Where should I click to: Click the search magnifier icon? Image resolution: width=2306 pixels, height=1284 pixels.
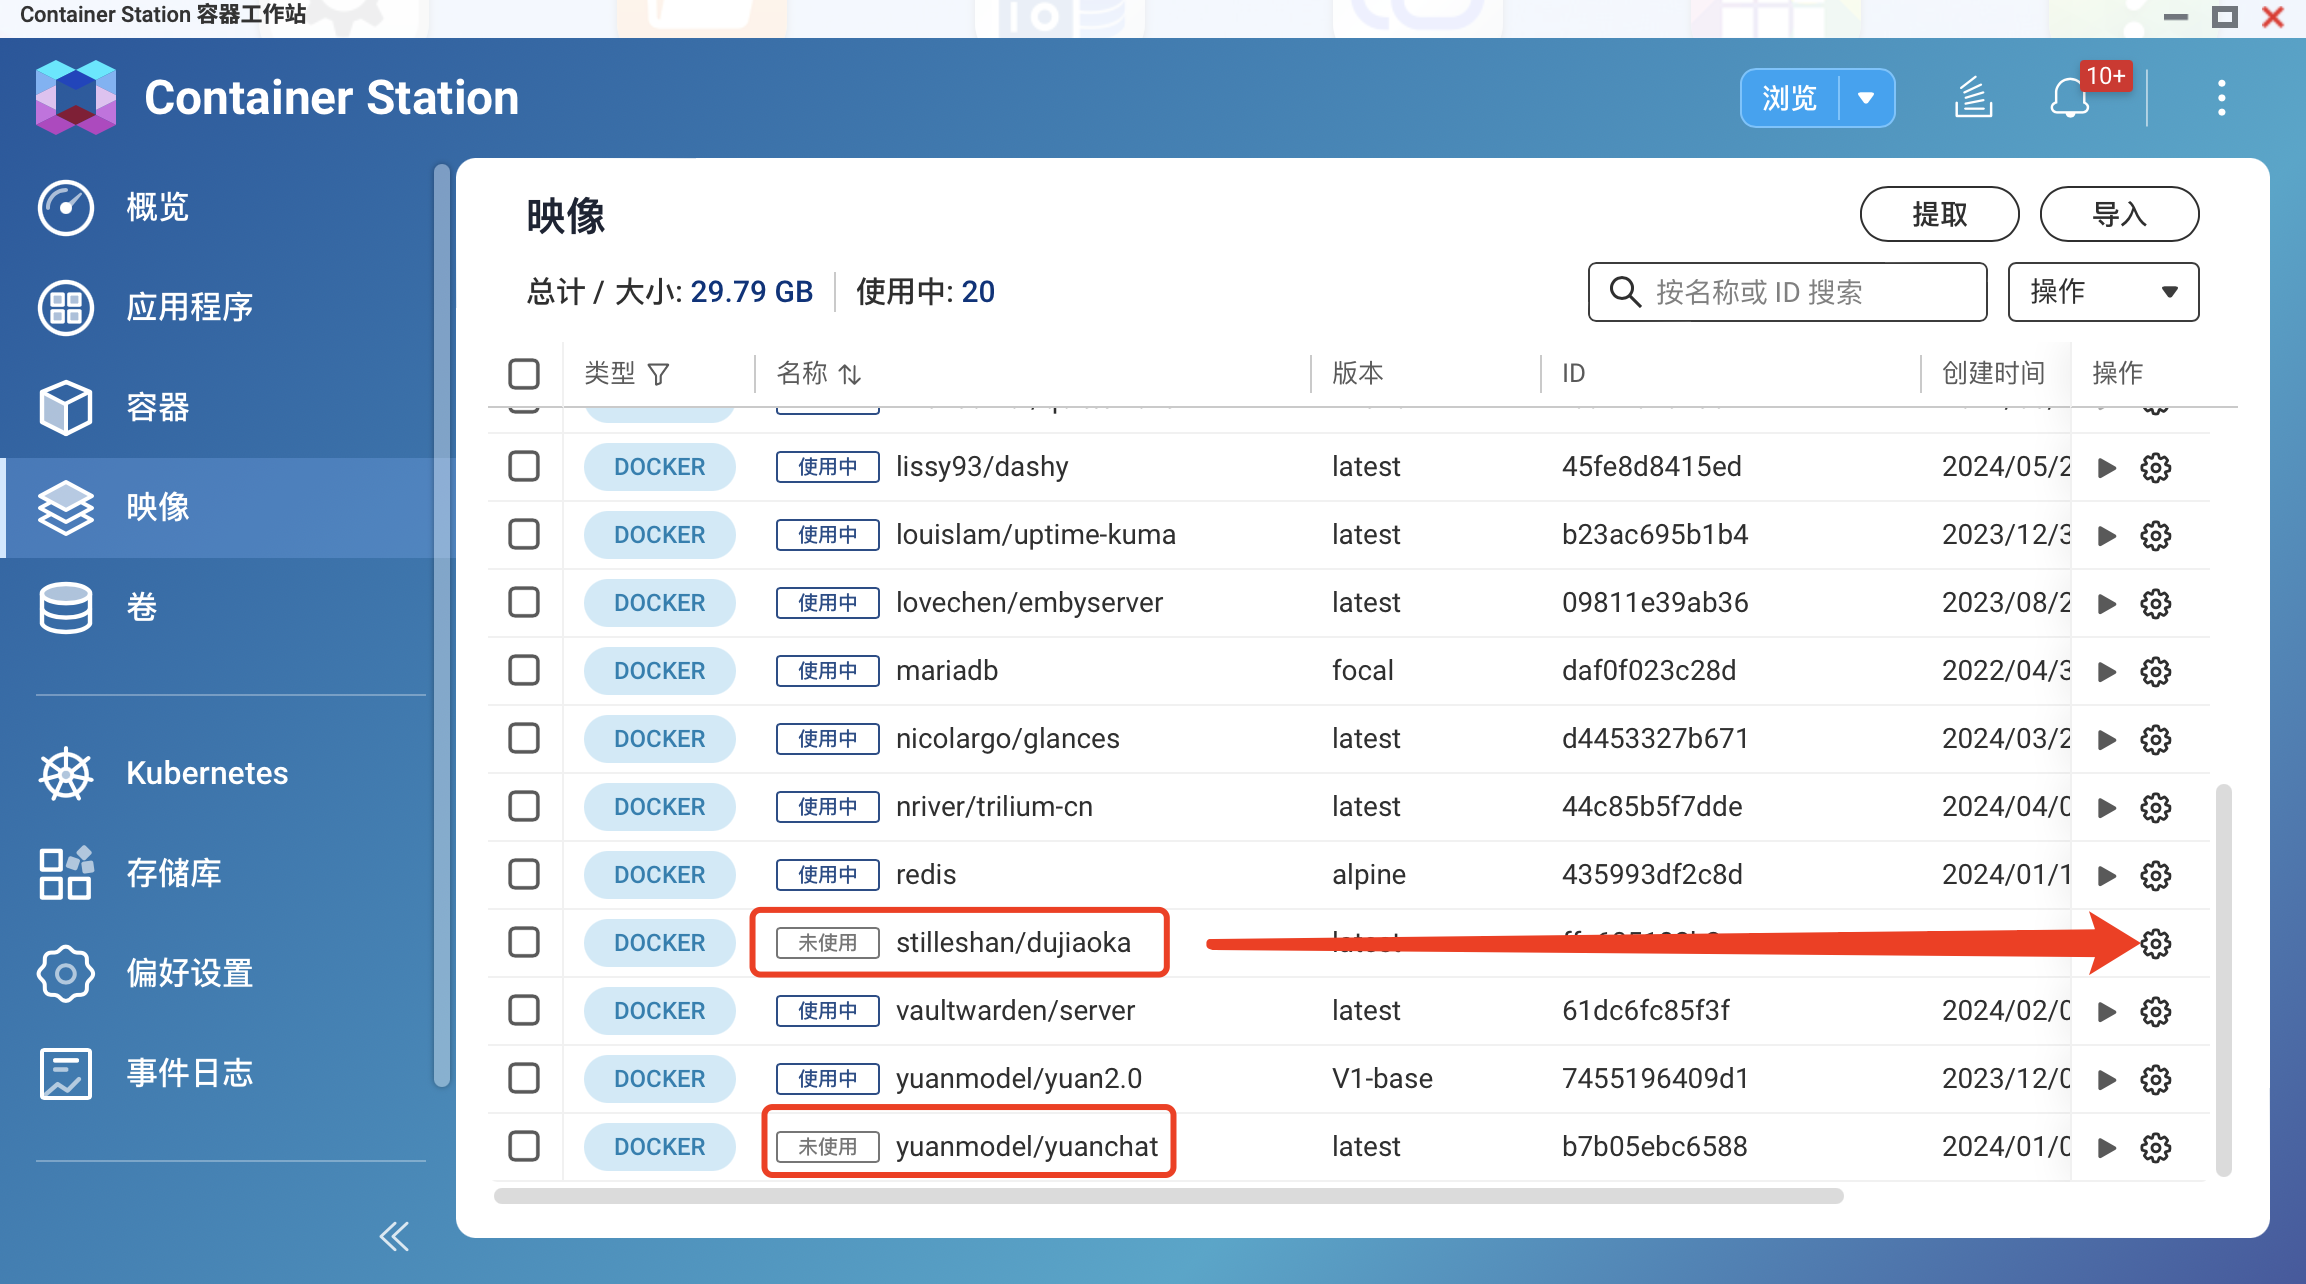[x=1625, y=292]
